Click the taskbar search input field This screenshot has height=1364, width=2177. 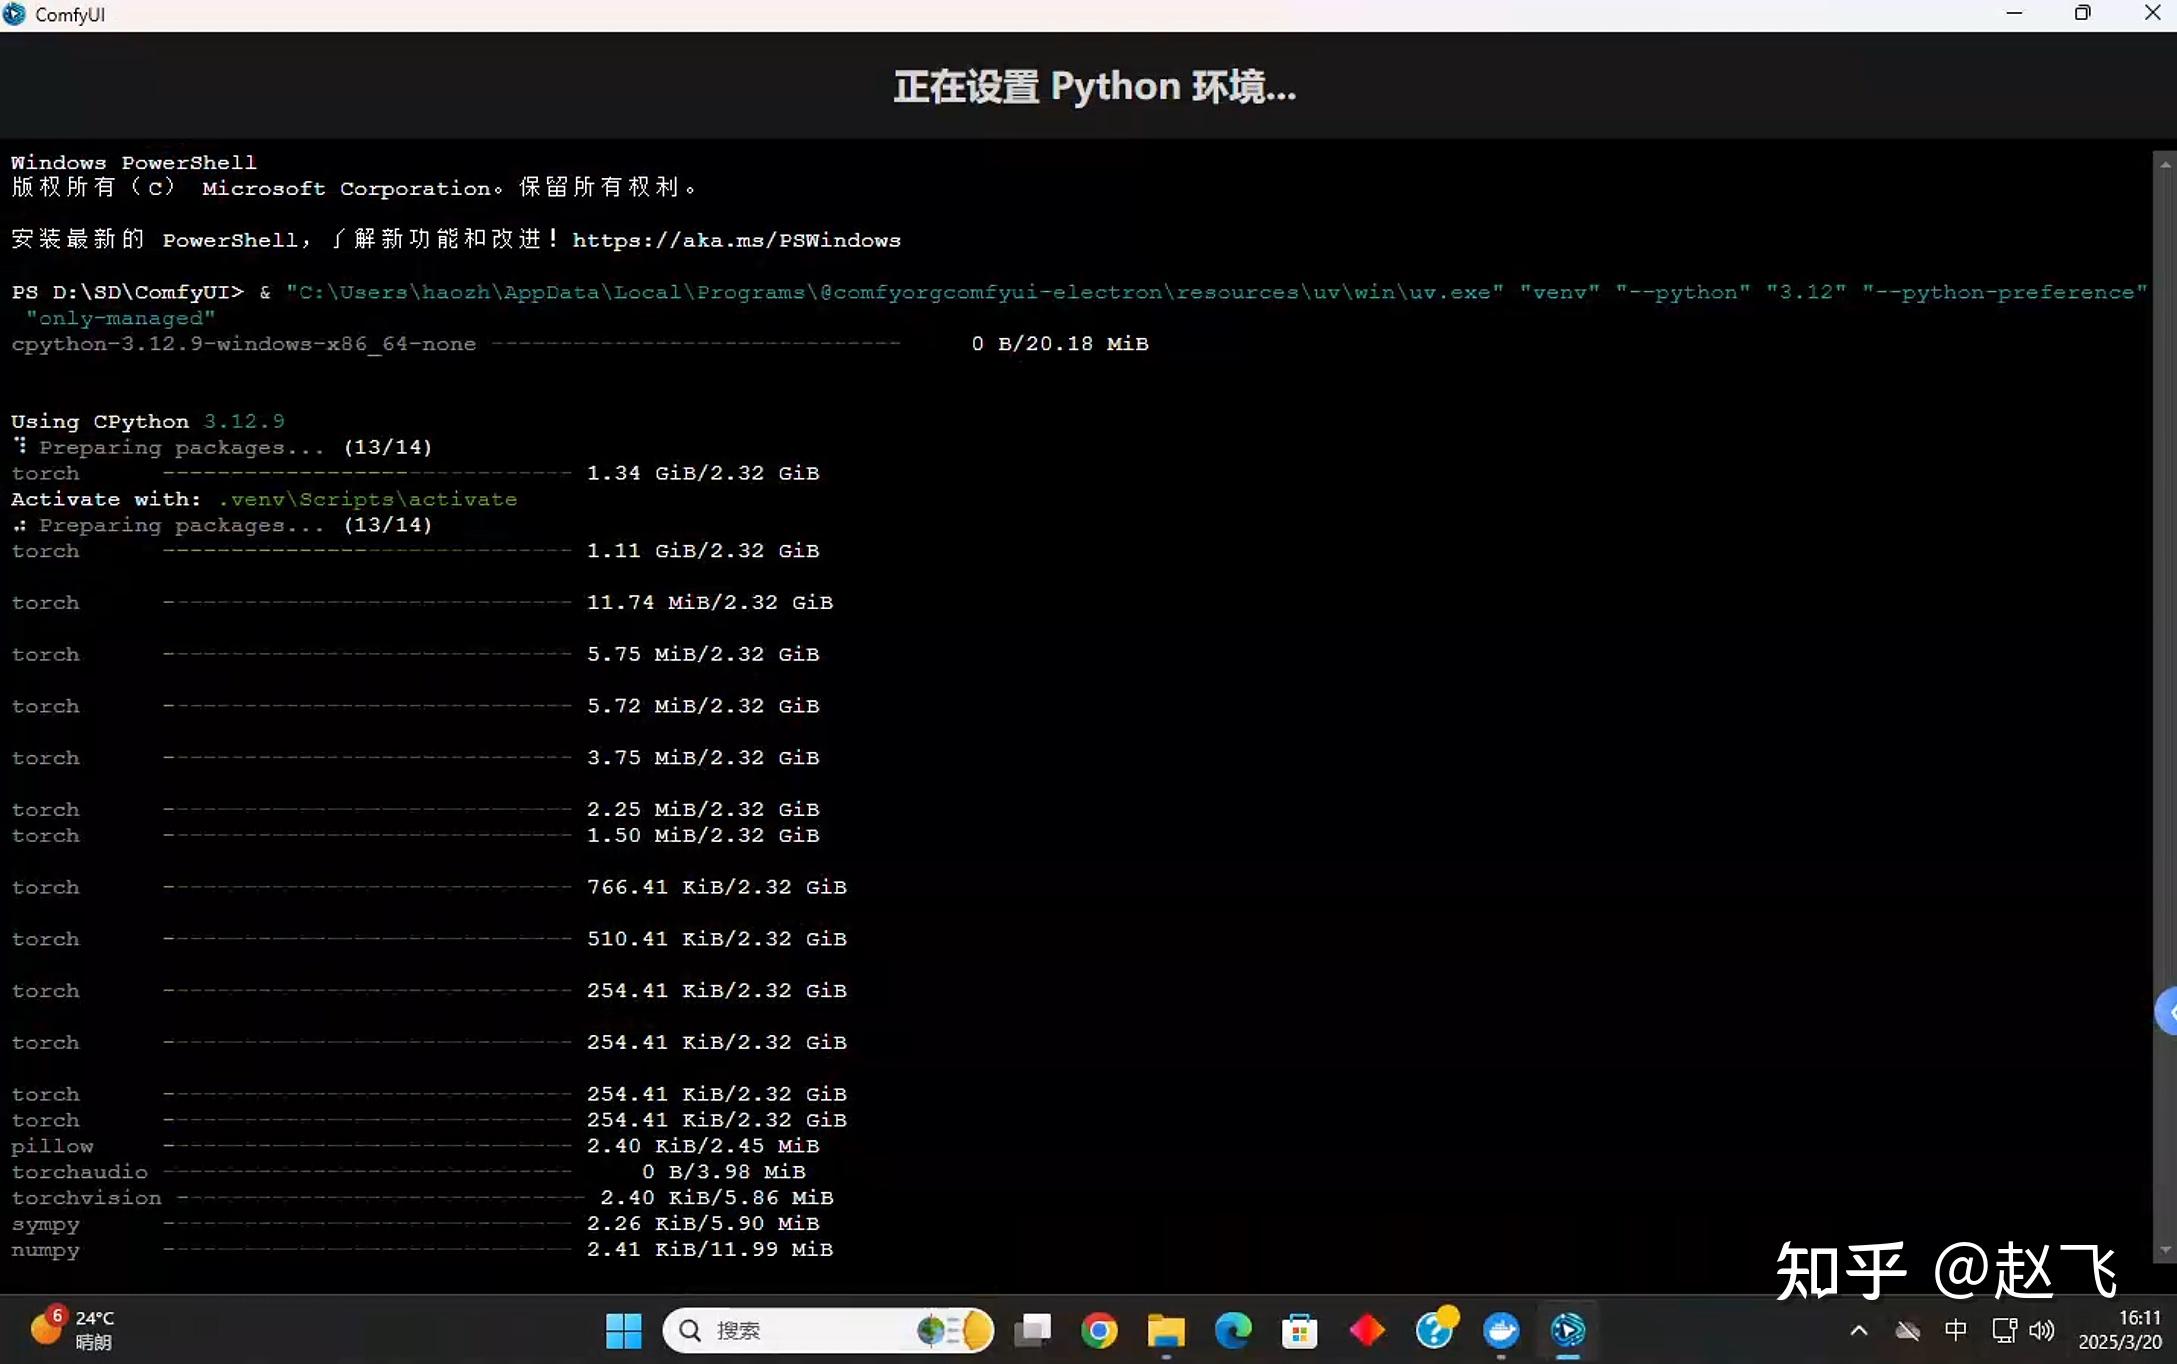pos(800,1330)
